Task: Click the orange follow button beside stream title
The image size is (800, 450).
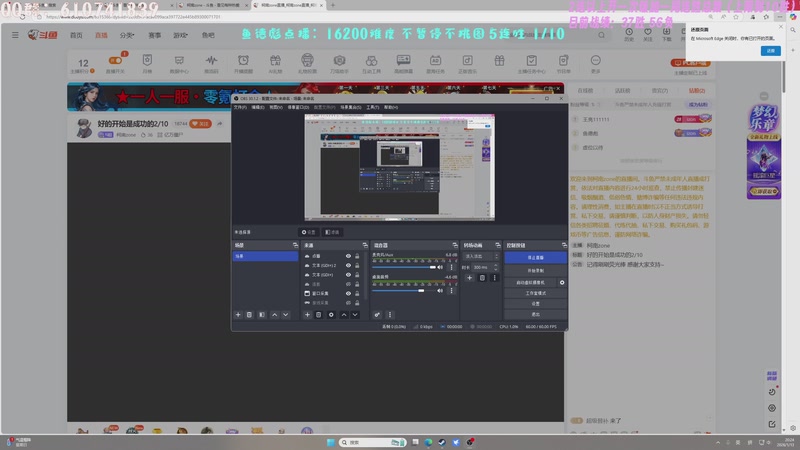Action: [x=201, y=123]
